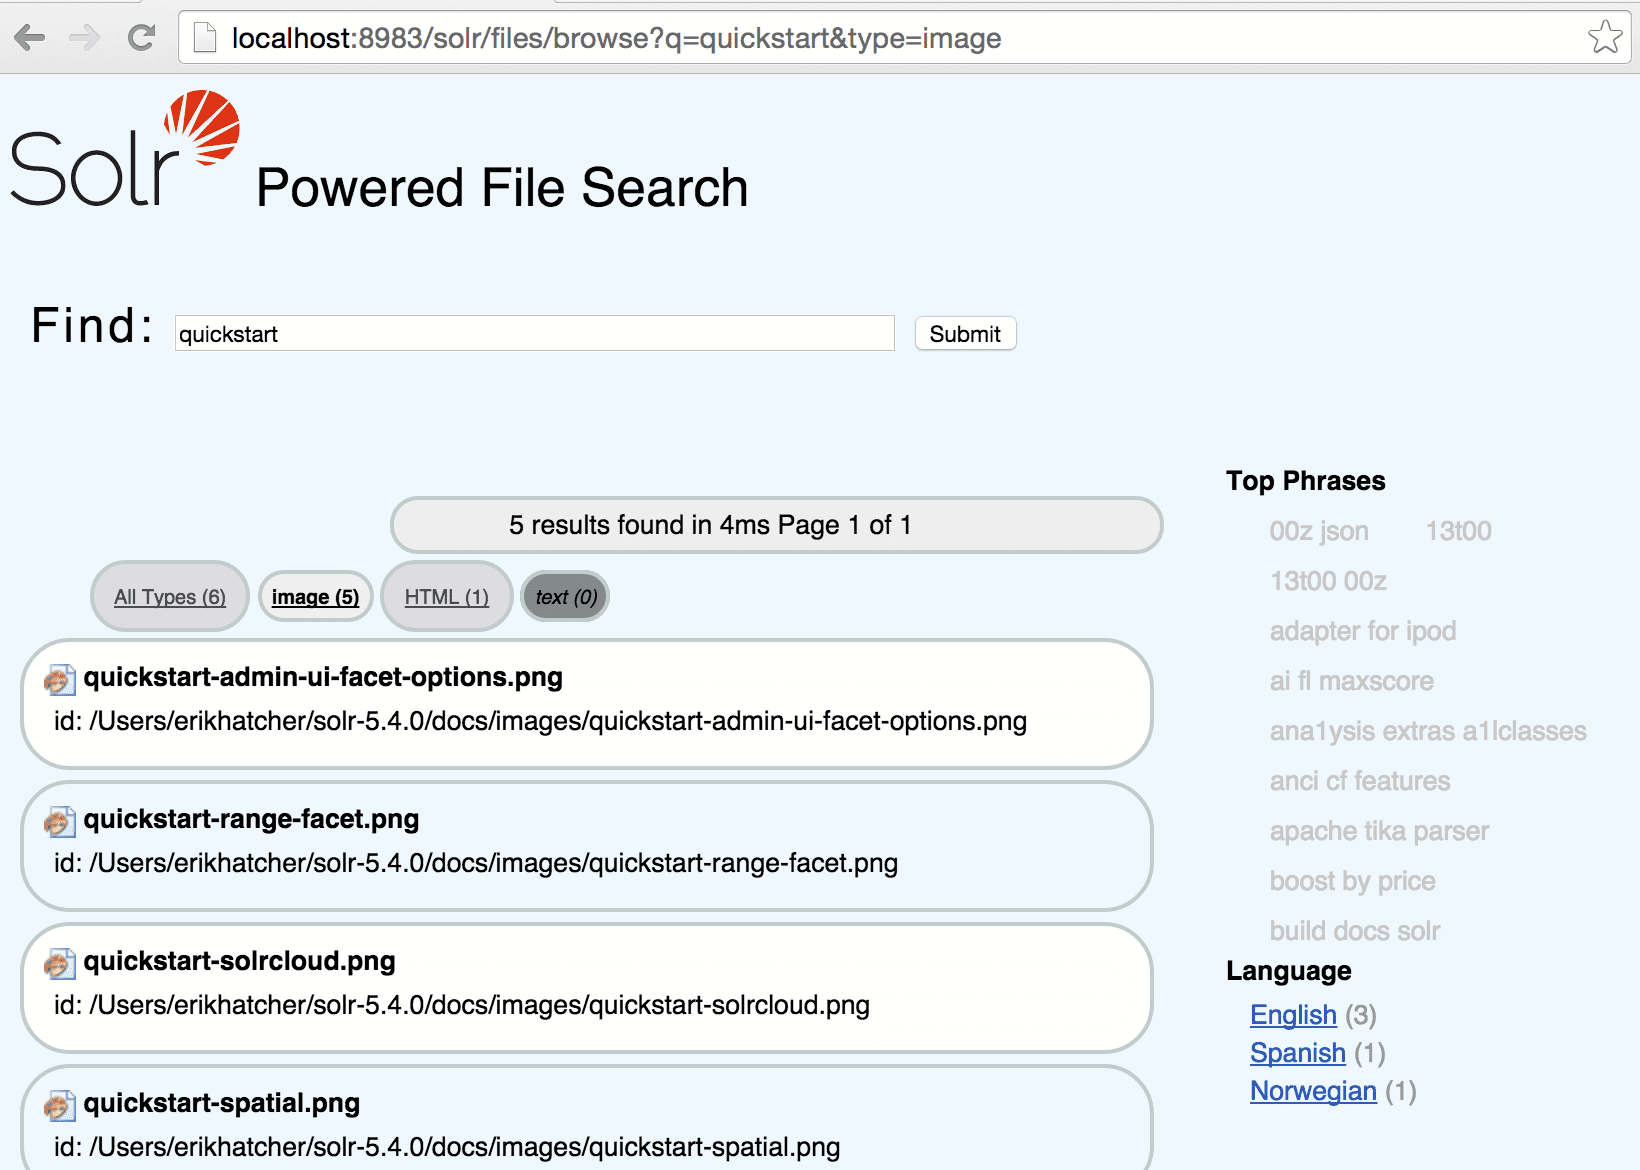The image size is (1640, 1170).
Task: Click the '5 results found' status bar
Action: (x=777, y=525)
